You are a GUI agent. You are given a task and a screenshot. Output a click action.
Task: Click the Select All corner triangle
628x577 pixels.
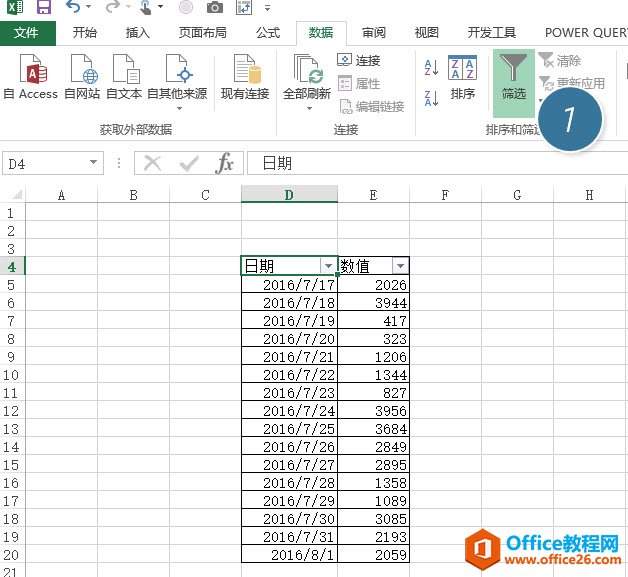(16, 195)
